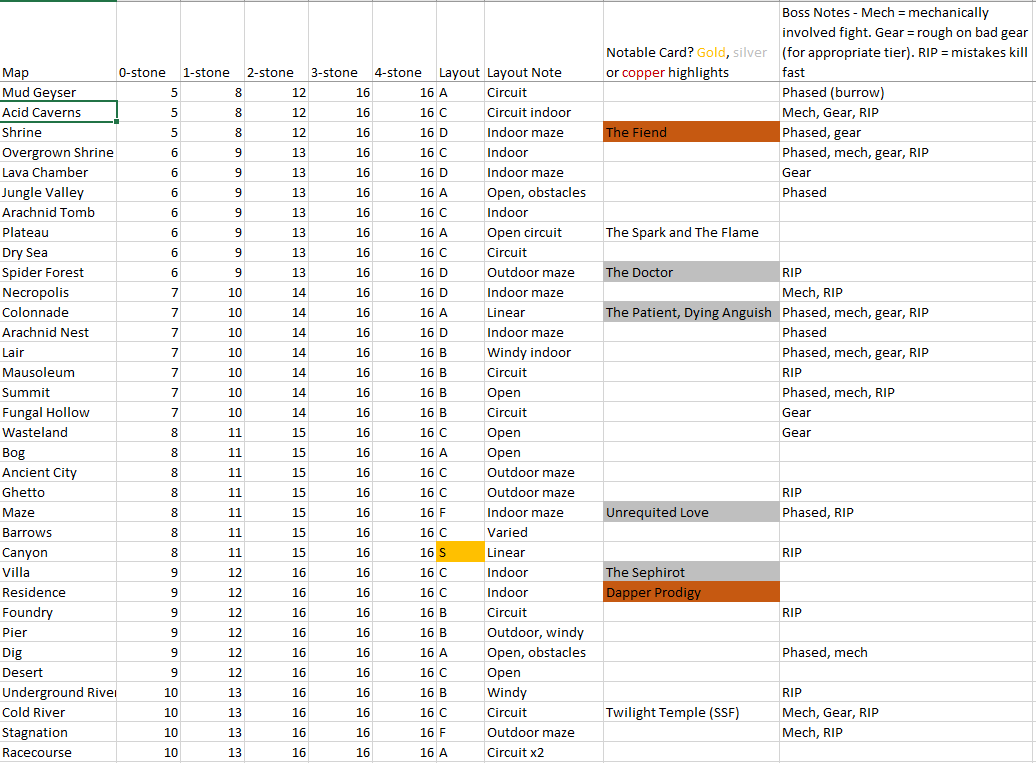Click the Boss Notes header cell
This screenshot has height=763, width=1036.
[x=908, y=42]
